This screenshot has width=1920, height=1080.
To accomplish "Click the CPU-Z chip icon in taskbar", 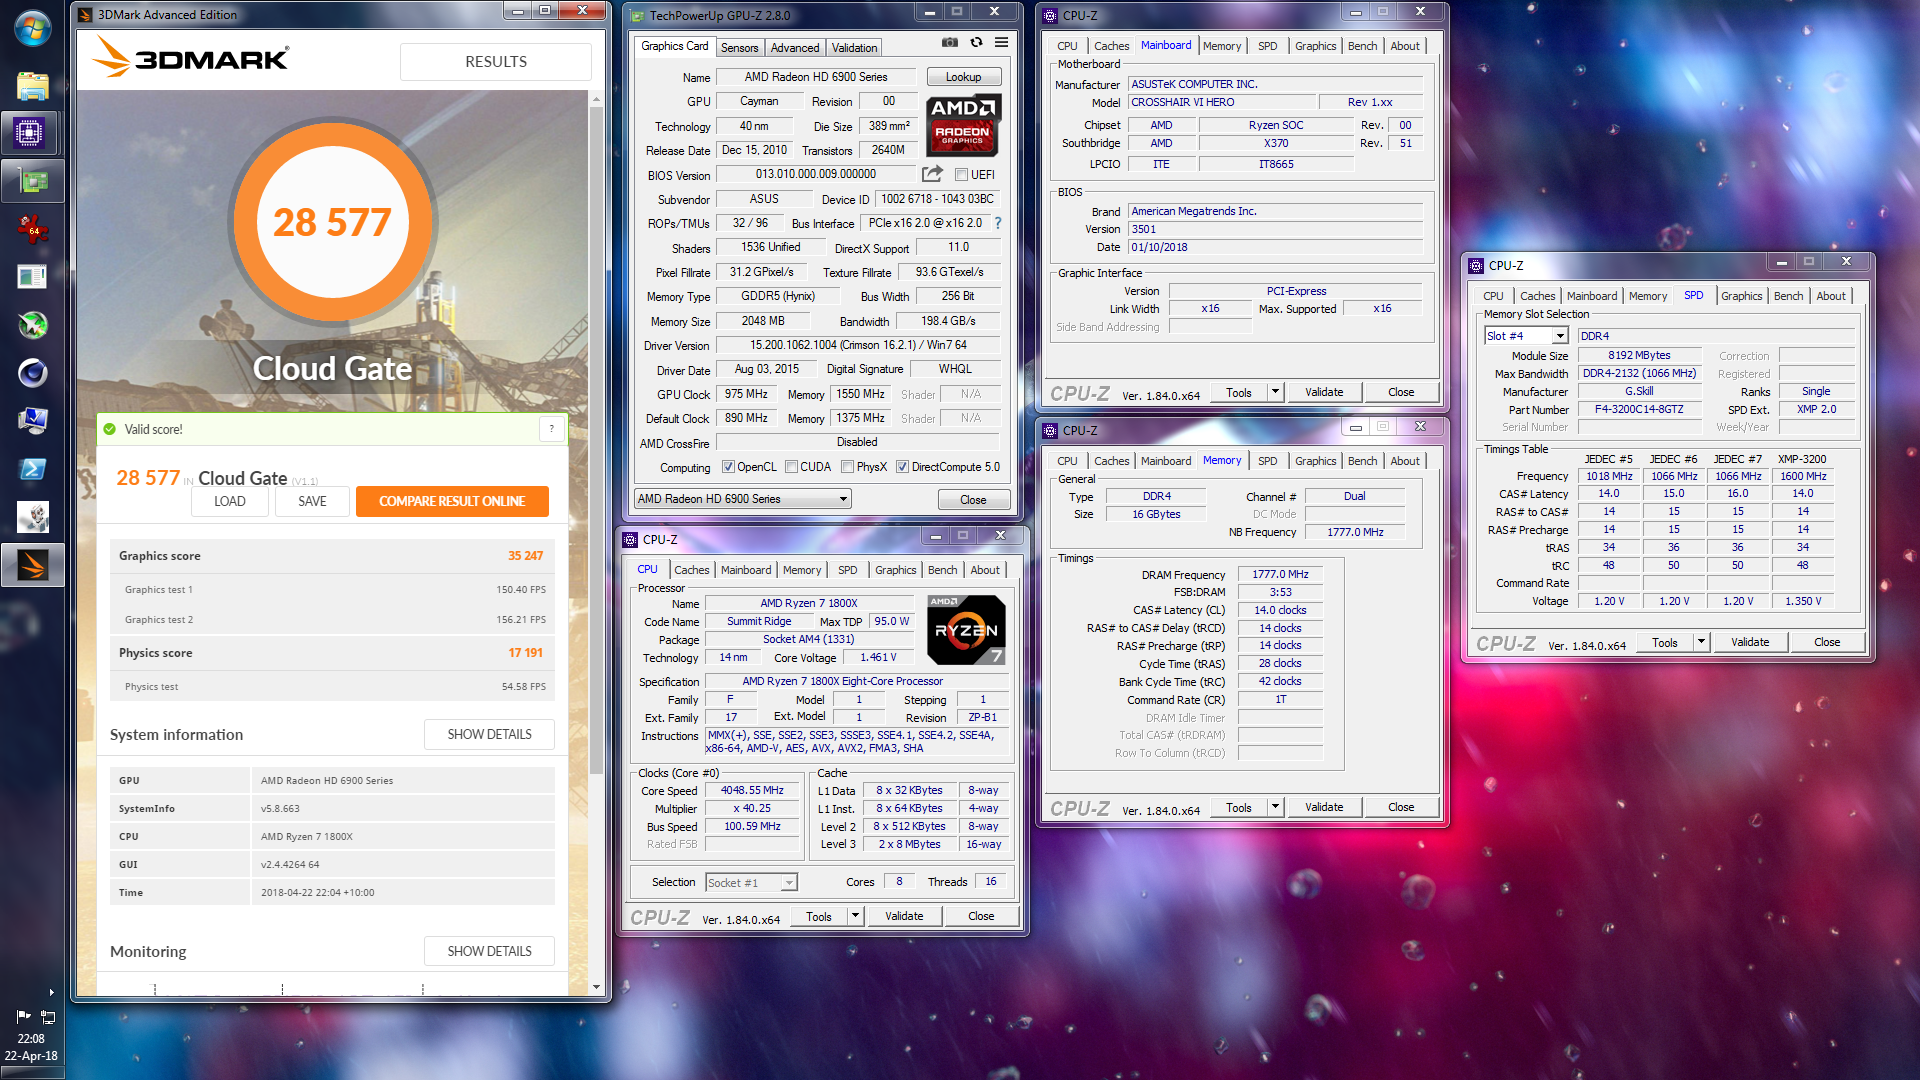I will point(29,132).
